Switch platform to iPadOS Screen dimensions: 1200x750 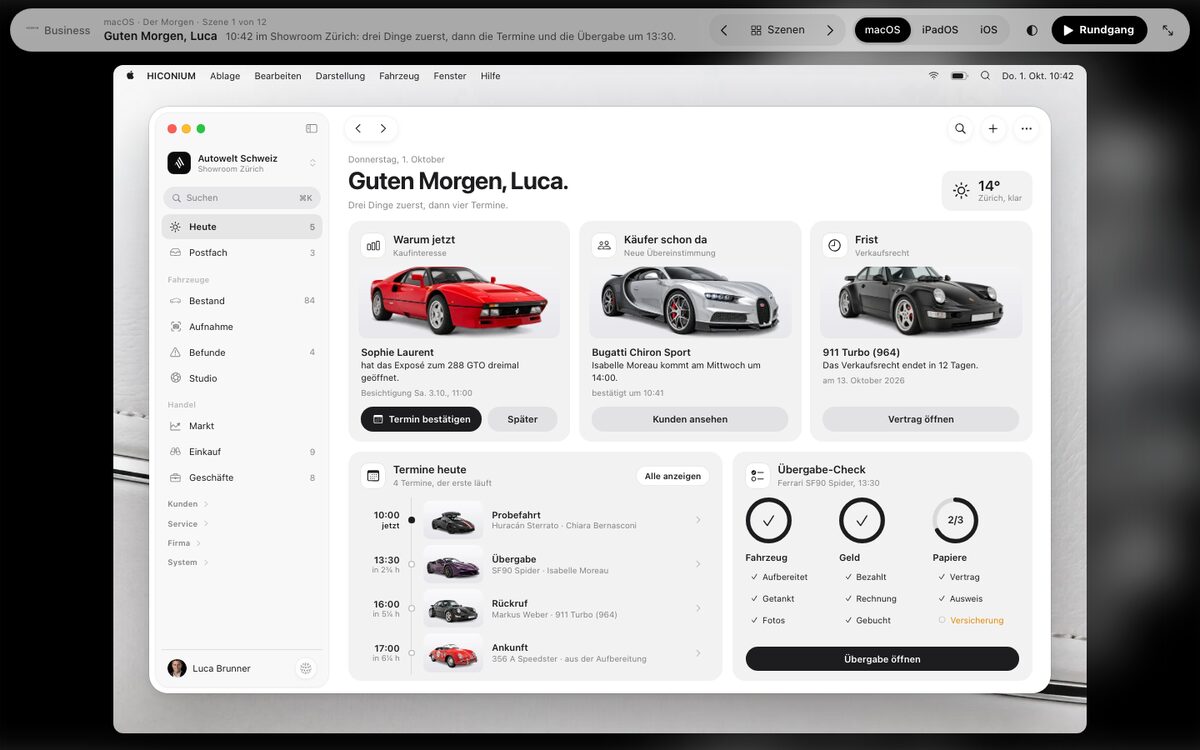tap(940, 30)
